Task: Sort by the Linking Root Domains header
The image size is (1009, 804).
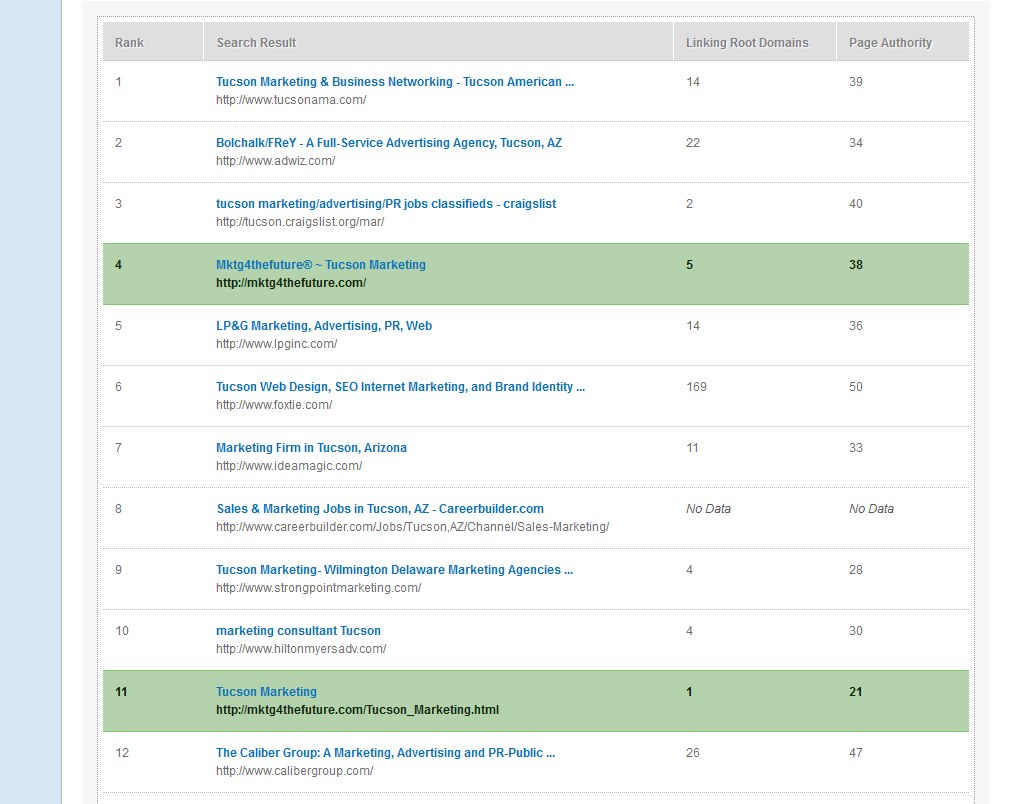Action: point(746,43)
